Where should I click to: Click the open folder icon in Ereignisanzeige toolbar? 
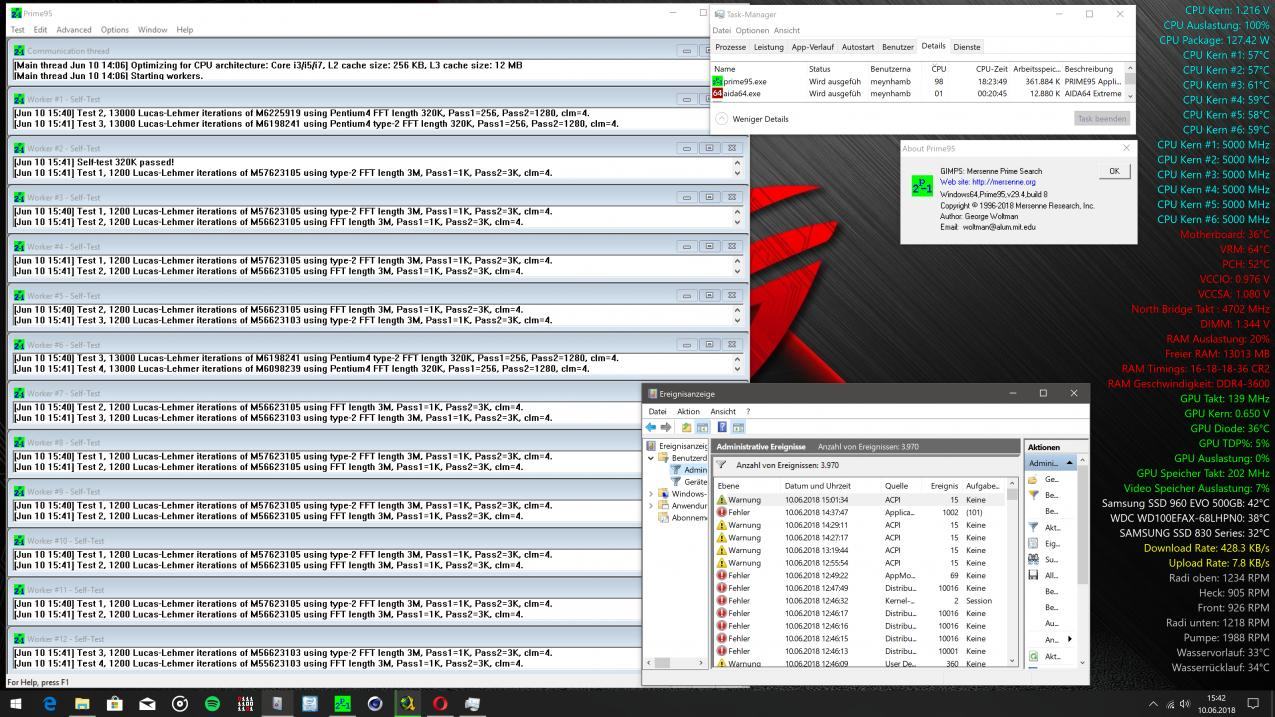point(687,427)
